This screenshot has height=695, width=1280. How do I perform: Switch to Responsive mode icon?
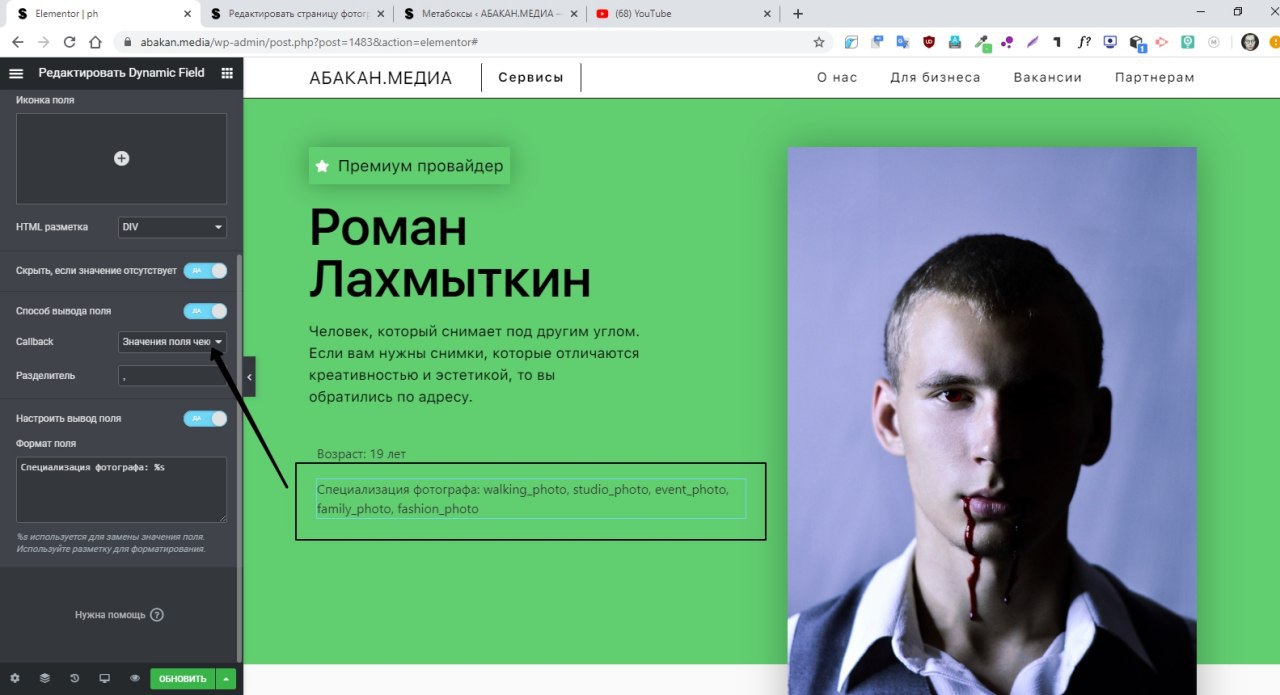click(104, 678)
